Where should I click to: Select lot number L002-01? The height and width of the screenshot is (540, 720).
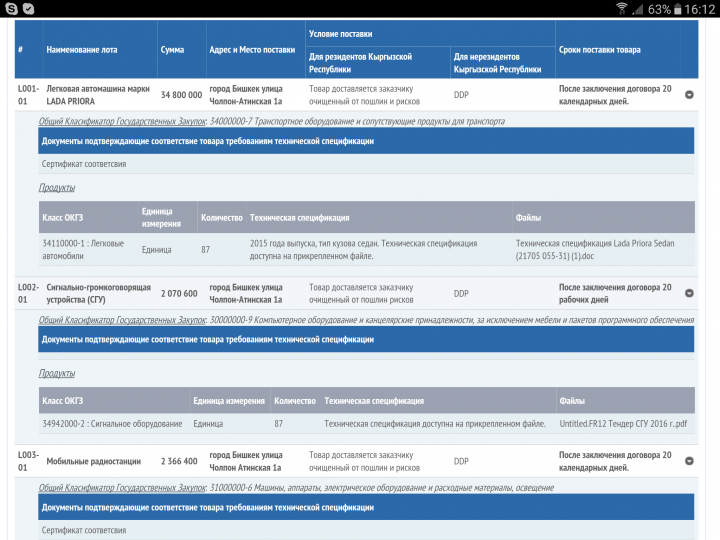[x=28, y=293]
